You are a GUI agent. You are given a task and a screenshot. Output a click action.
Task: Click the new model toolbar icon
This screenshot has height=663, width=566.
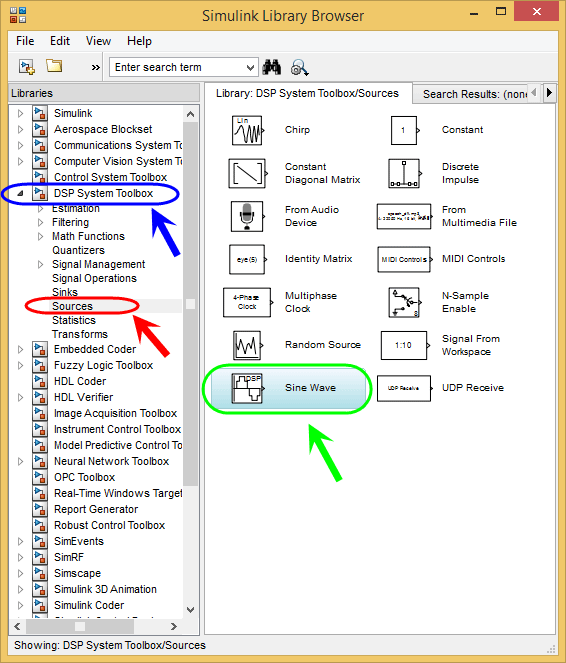coord(27,67)
